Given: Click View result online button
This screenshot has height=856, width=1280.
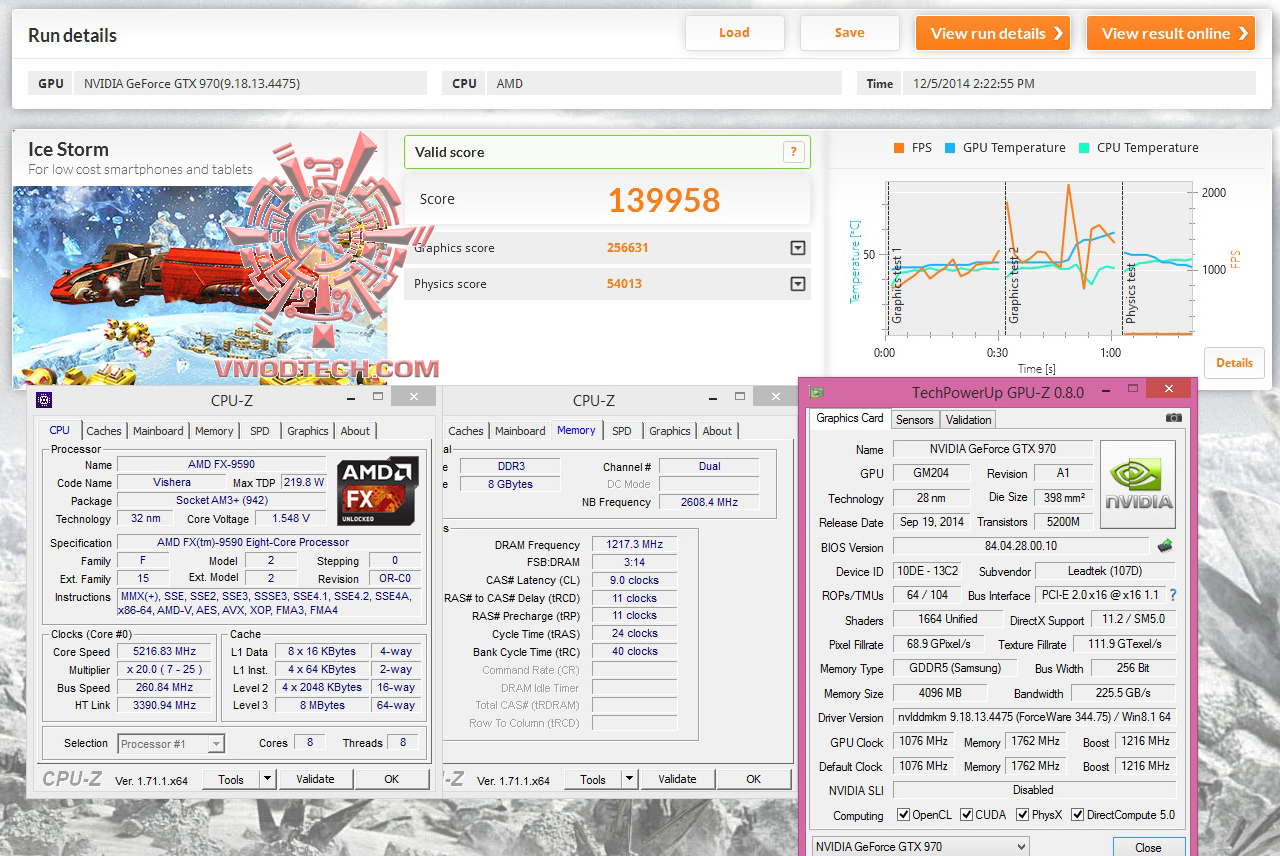Looking at the screenshot, I should point(1171,33).
